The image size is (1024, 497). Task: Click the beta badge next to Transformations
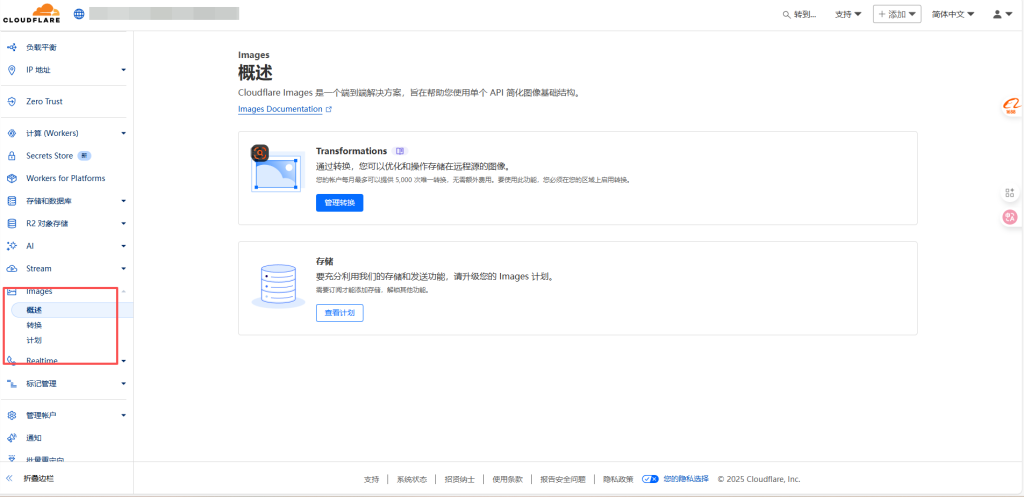coord(400,151)
